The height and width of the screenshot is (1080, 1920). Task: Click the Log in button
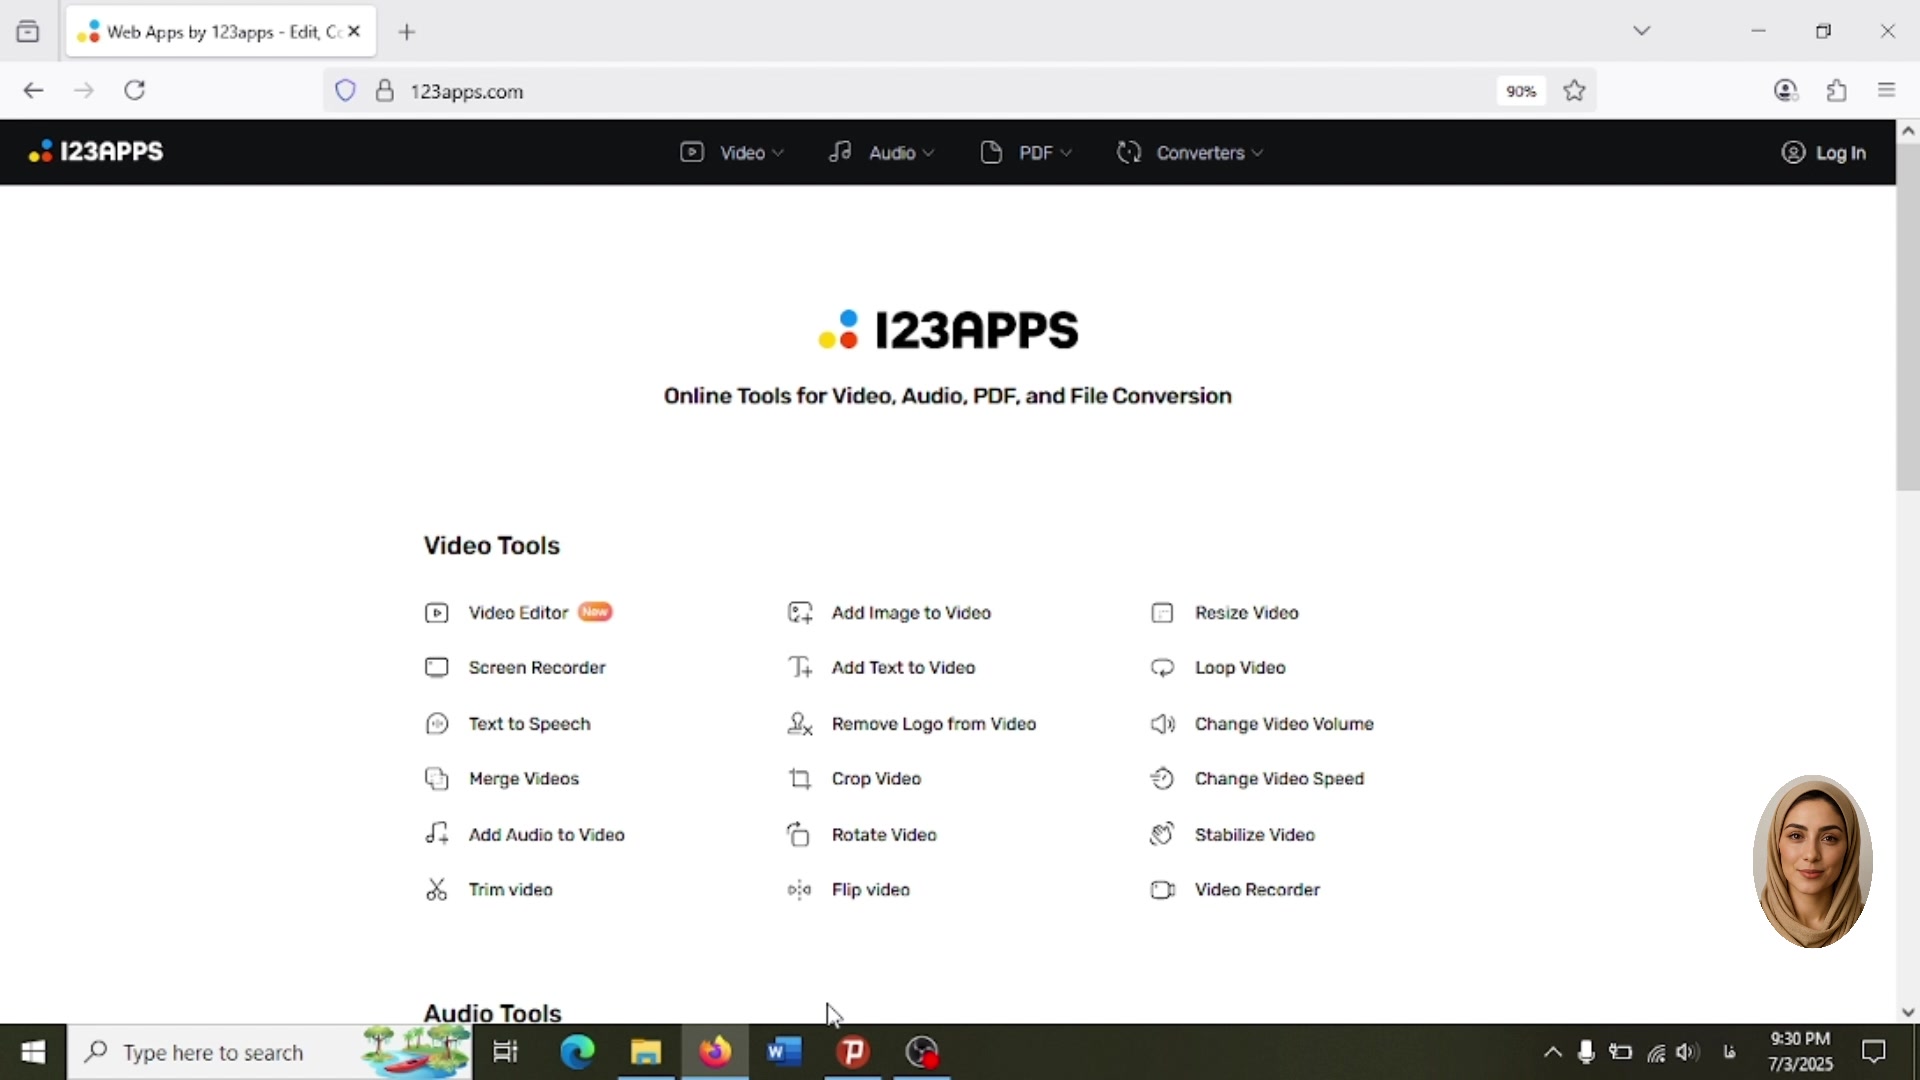coord(1824,153)
